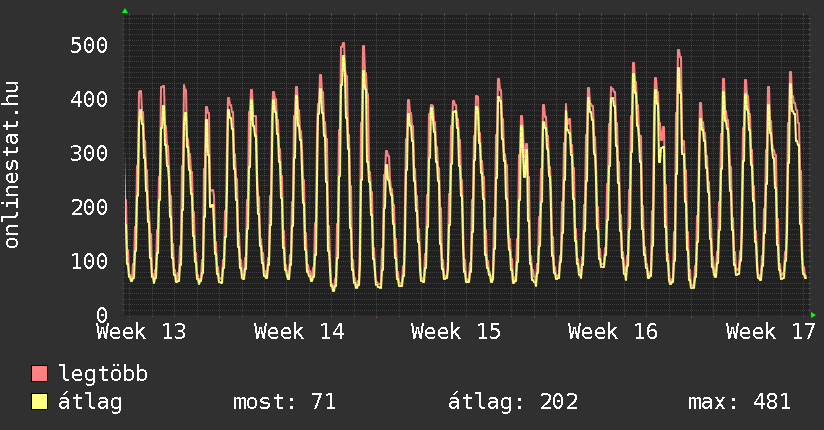The width and height of the screenshot is (824, 430).
Task: Click the Week 15 axis label
Action: pos(456,331)
